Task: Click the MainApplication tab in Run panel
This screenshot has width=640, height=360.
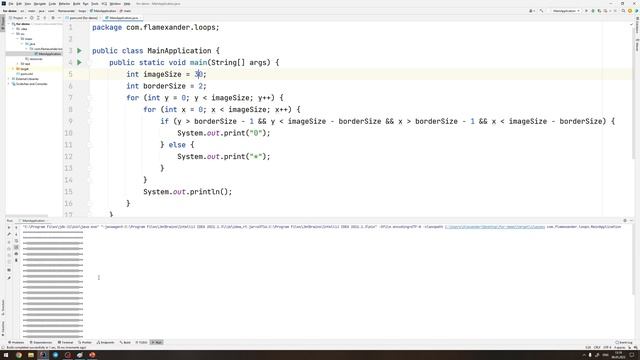Action: coord(33,221)
